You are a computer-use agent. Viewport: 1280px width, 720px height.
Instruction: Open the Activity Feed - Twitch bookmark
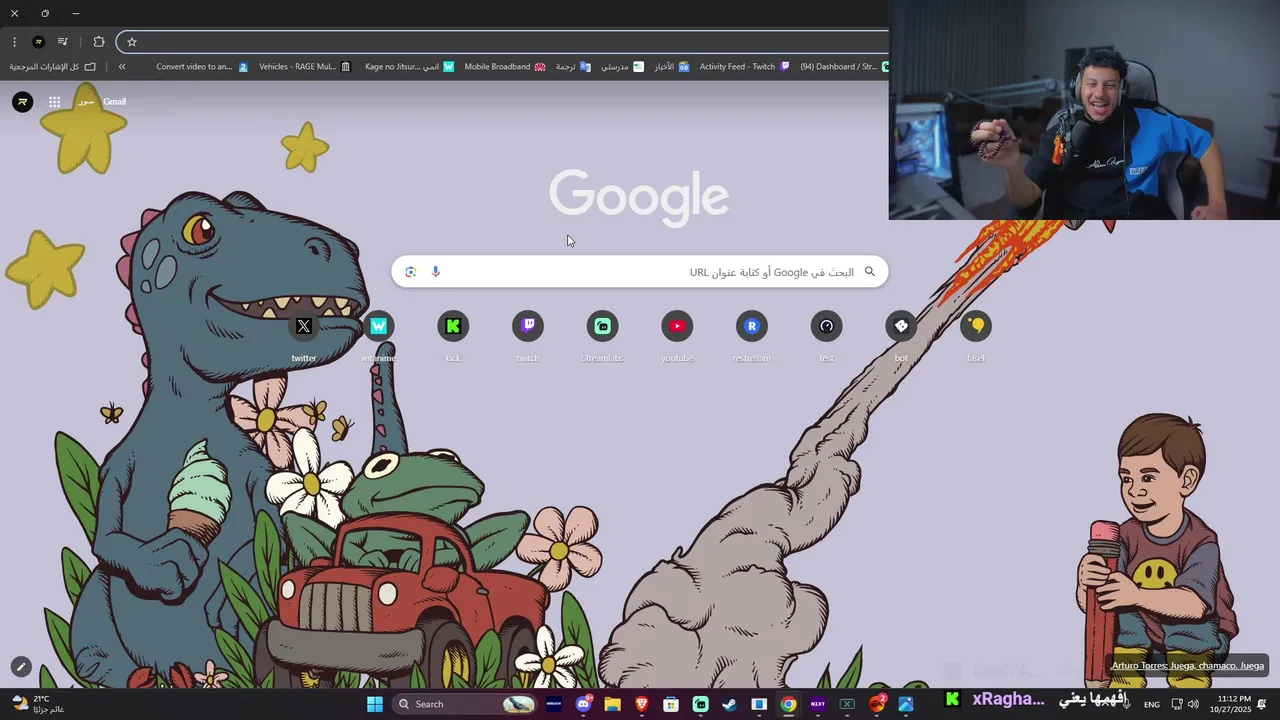click(745, 67)
